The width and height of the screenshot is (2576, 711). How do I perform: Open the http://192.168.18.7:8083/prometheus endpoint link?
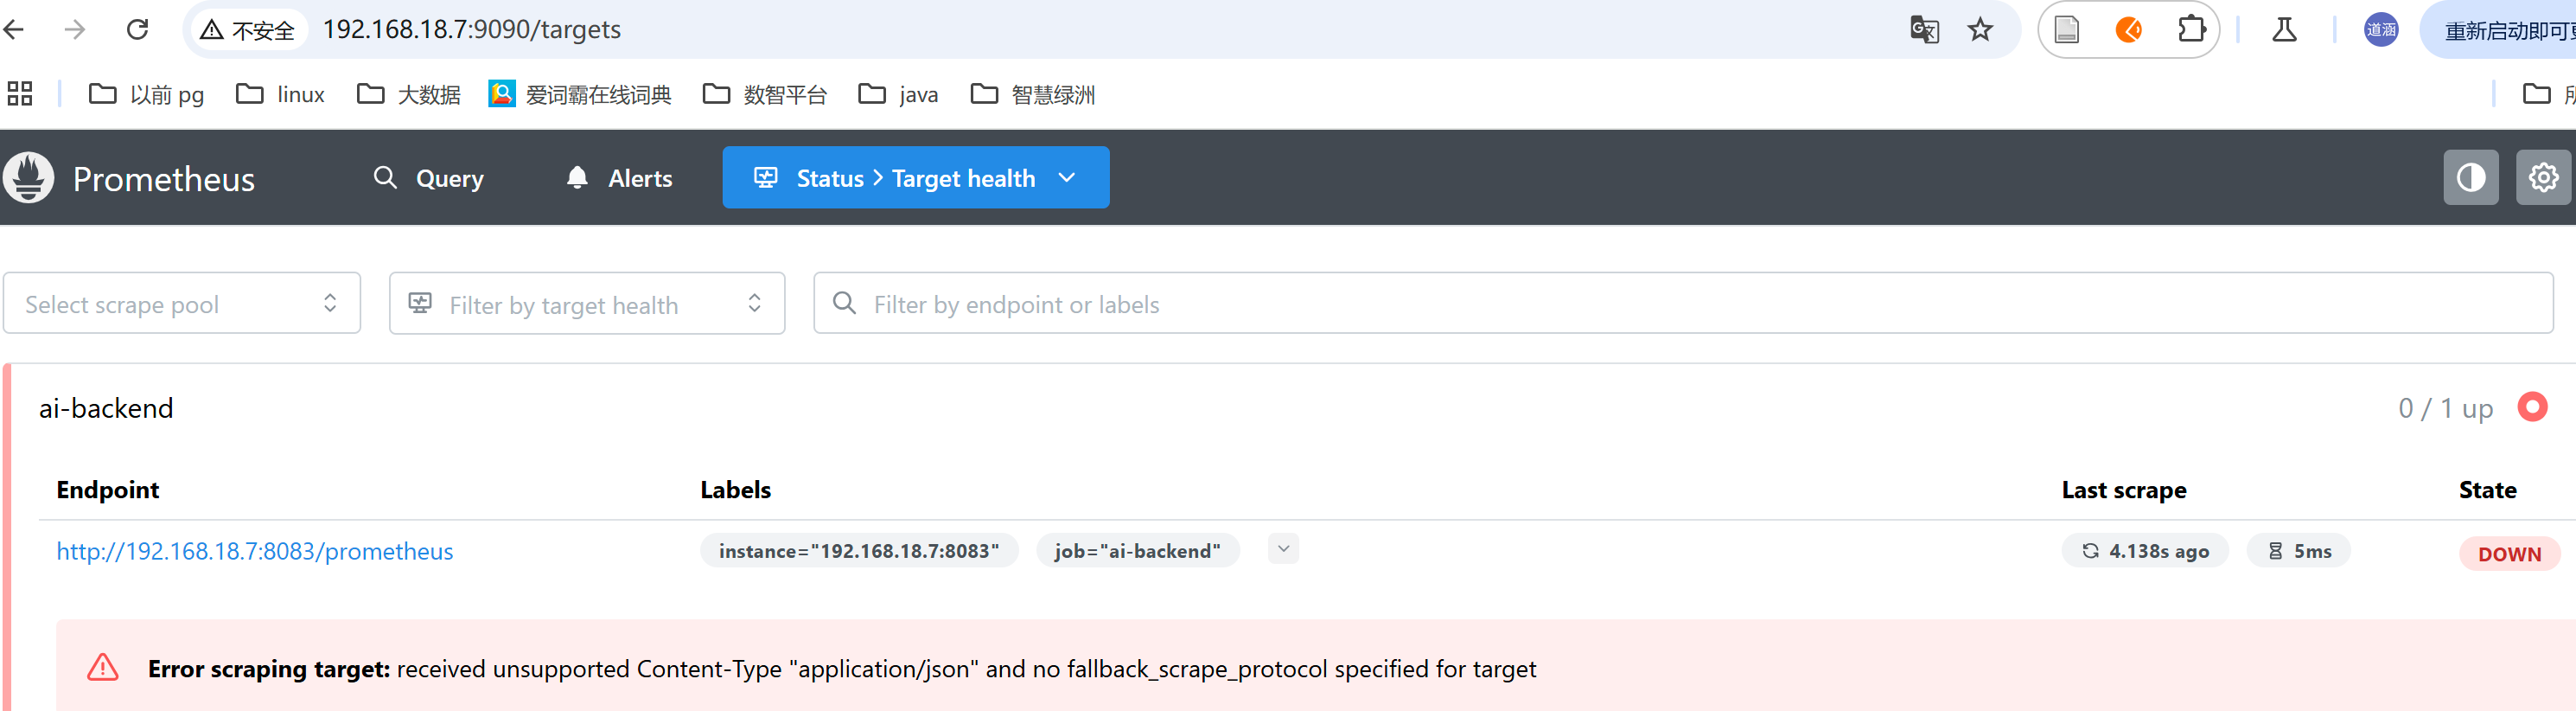tap(255, 551)
